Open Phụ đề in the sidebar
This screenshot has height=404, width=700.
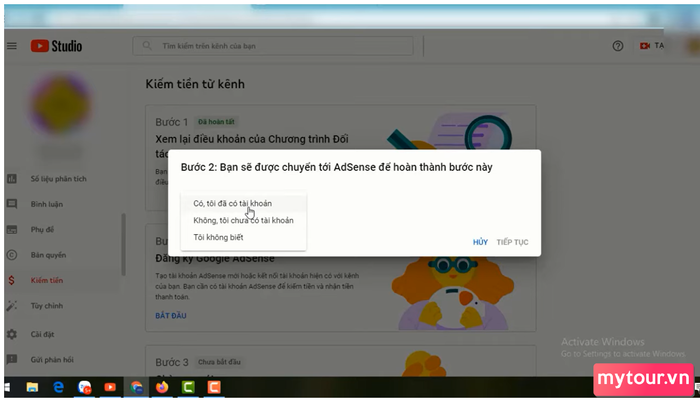pyautogui.click(x=42, y=229)
